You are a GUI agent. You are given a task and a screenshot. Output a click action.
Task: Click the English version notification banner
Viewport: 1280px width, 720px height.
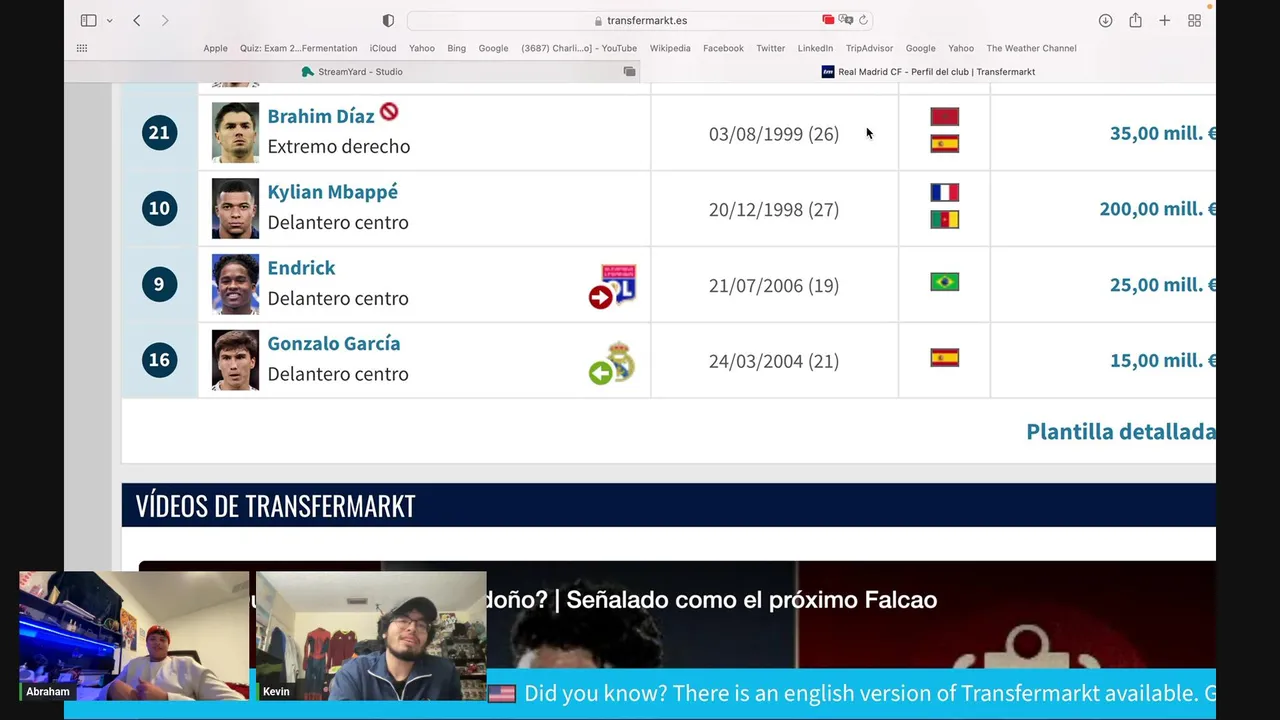point(851,694)
